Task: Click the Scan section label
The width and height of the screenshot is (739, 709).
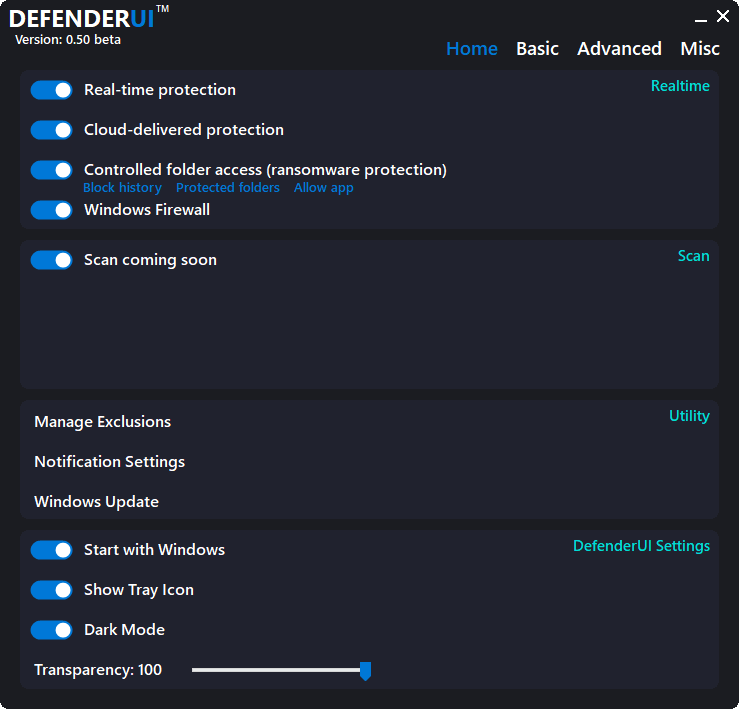Action: point(693,256)
